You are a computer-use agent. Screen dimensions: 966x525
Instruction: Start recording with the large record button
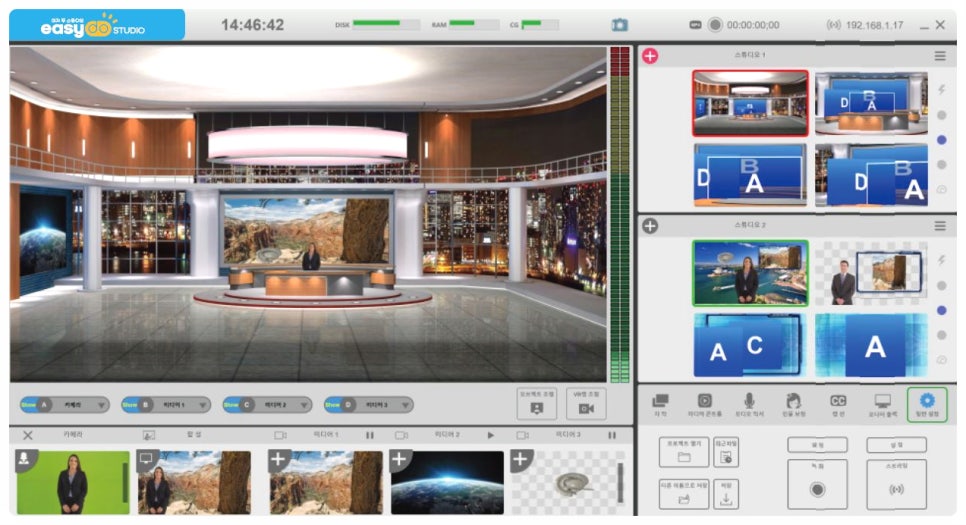coord(818,484)
